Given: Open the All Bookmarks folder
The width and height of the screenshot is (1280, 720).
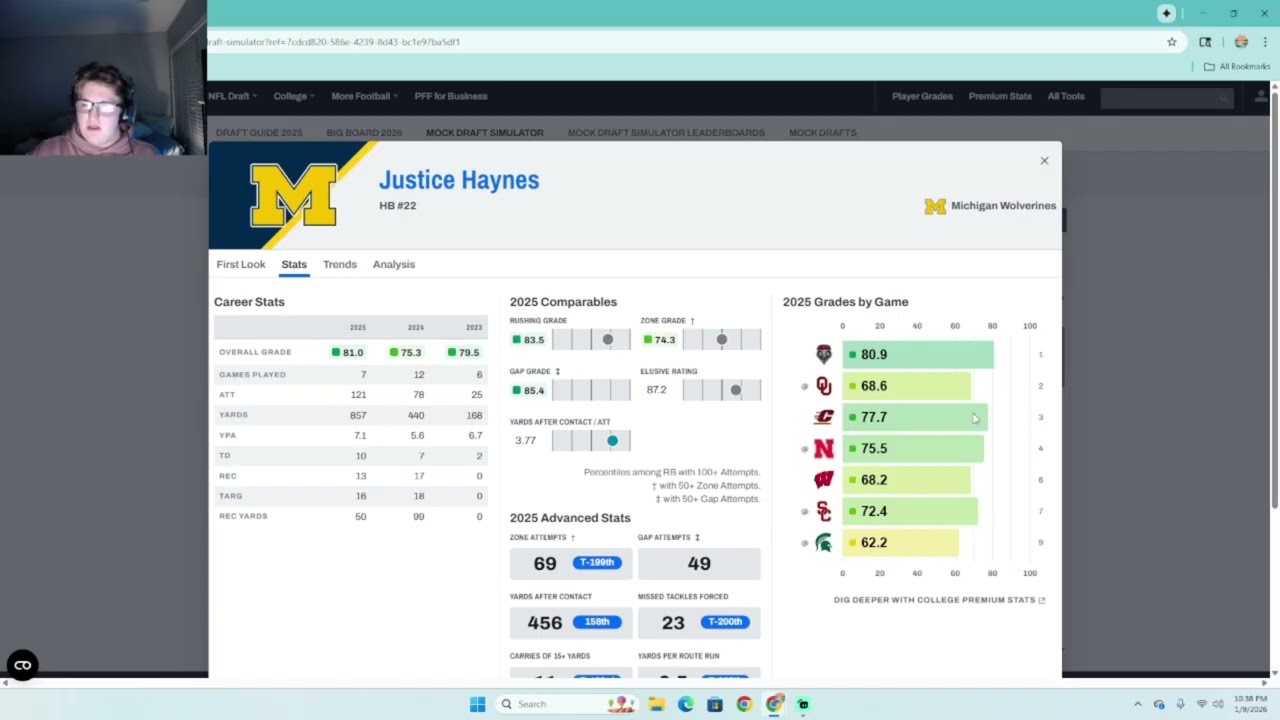Looking at the screenshot, I should 1237,66.
